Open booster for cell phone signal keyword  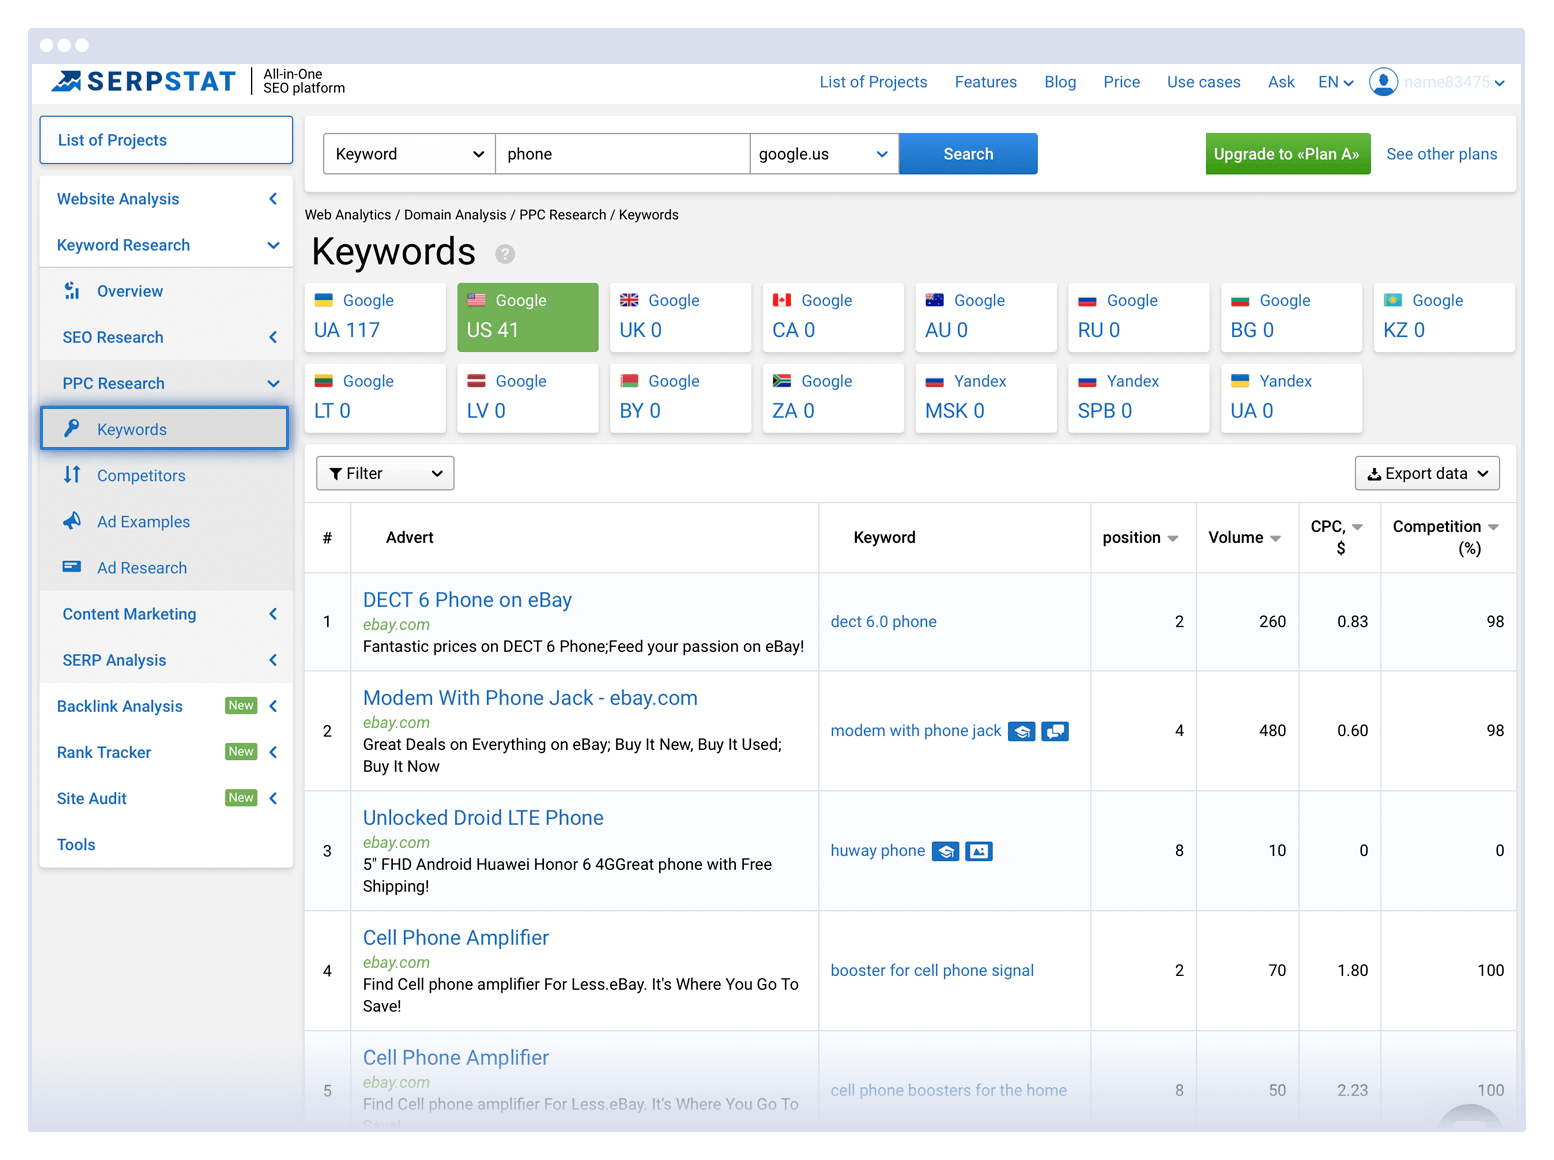point(932,971)
